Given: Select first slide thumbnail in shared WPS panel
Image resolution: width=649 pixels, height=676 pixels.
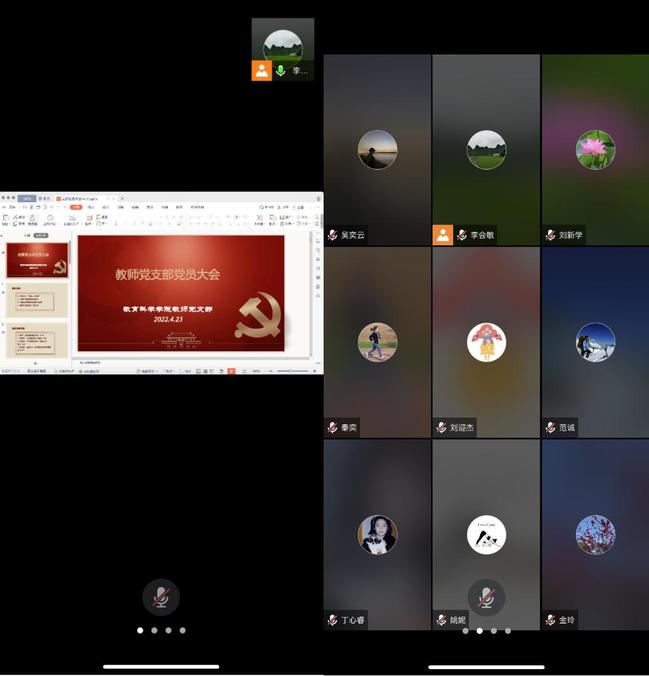Looking at the screenshot, I should [x=37, y=259].
